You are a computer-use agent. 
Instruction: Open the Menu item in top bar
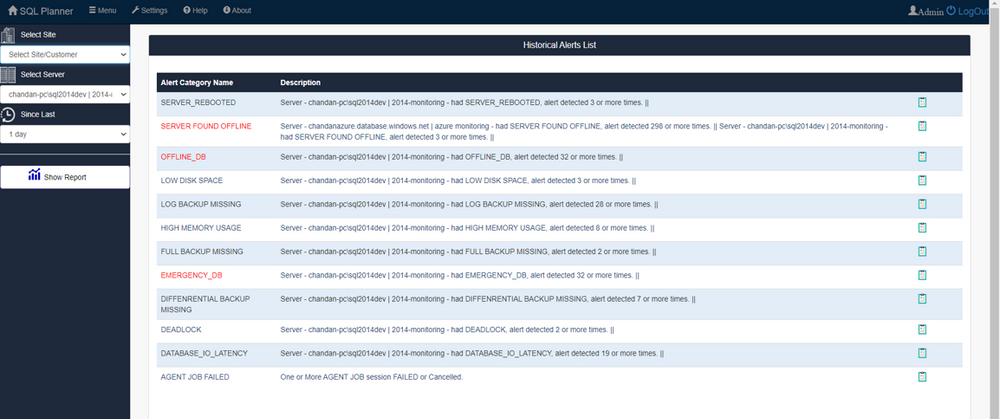click(x=102, y=10)
